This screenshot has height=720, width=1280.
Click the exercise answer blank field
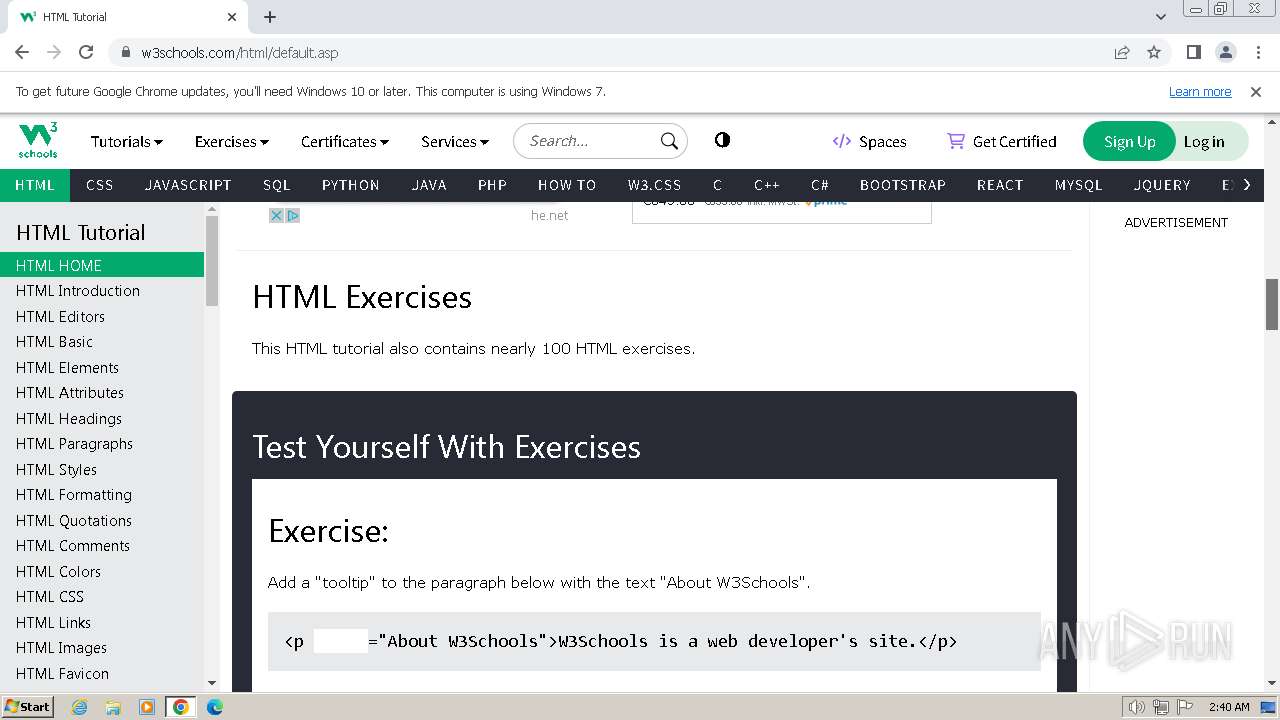[340, 641]
